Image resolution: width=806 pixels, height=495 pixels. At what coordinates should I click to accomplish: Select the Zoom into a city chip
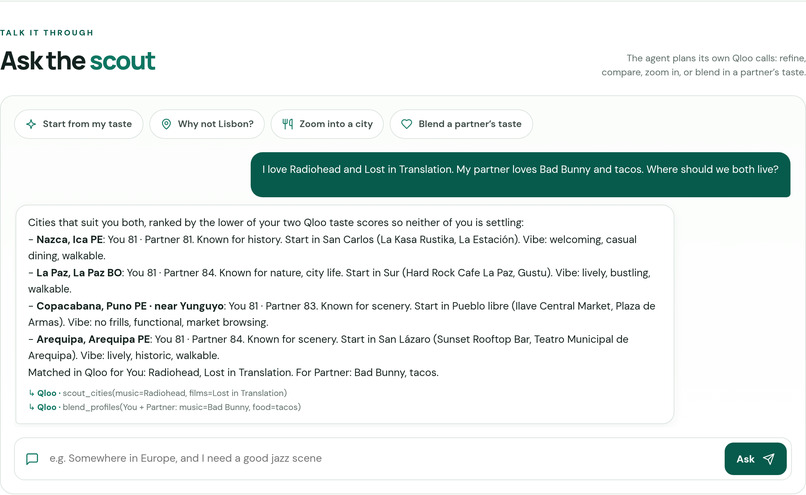pos(327,124)
